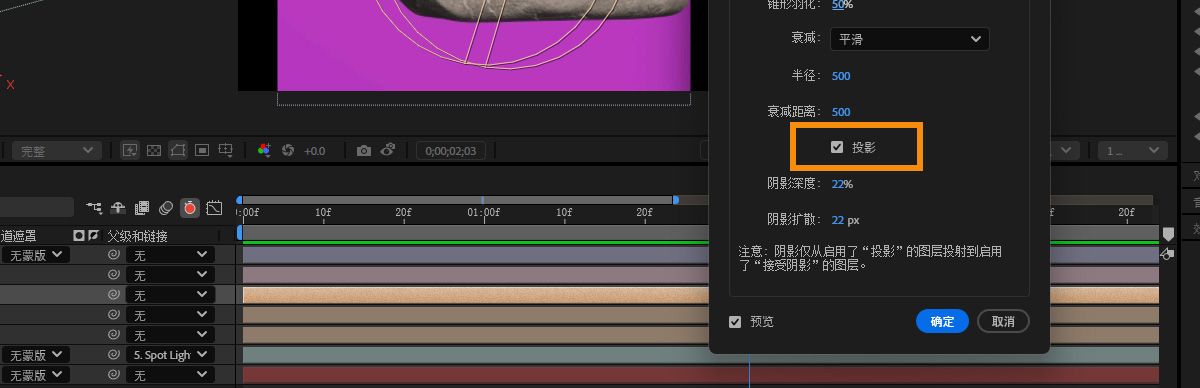Click the 父级和链接 column header
Screen dimensions: 1200x388
[137, 236]
